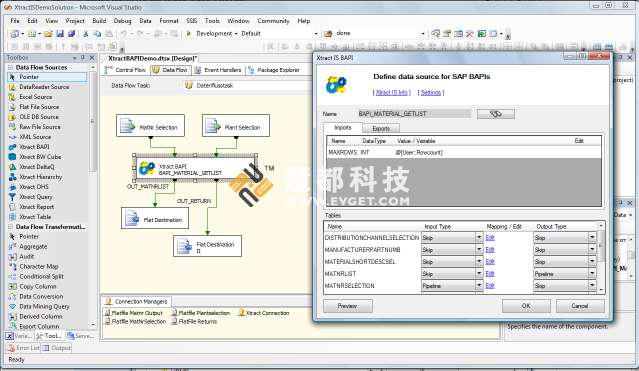The image size is (639, 371).
Task: Select Character Map transformation
Action: tap(39, 267)
